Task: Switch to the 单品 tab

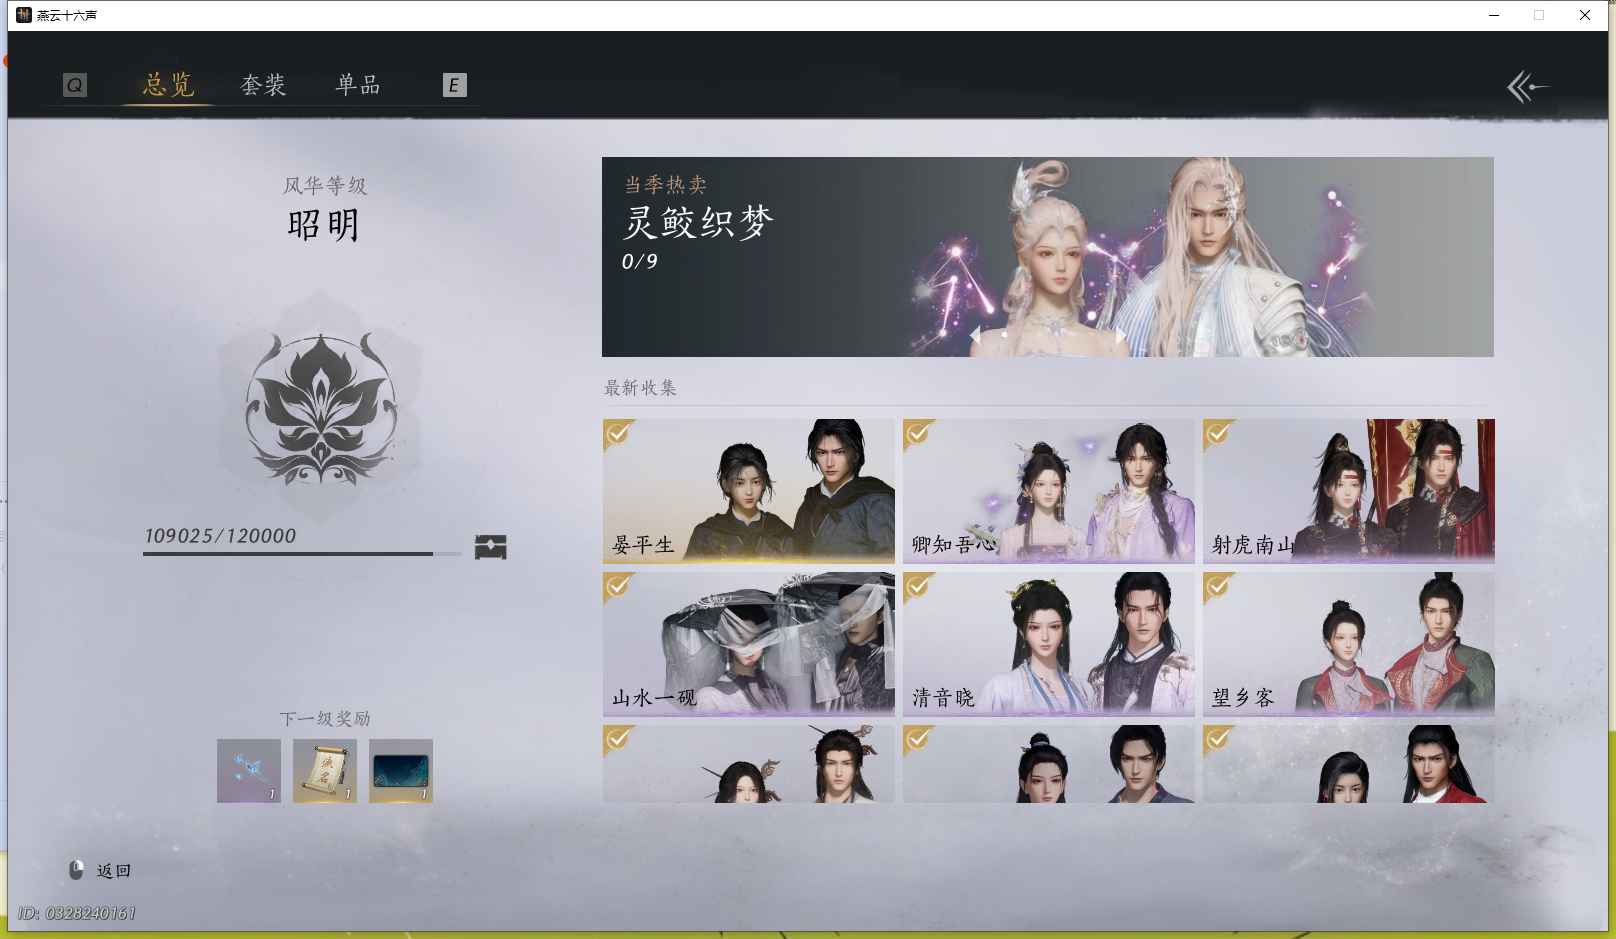Action: (x=358, y=85)
